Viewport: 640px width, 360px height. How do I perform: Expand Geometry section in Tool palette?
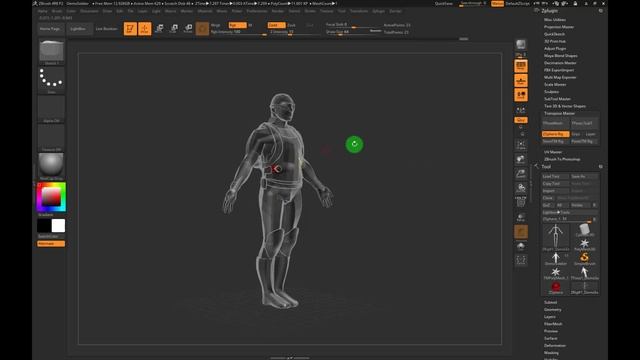pos(553,310)
